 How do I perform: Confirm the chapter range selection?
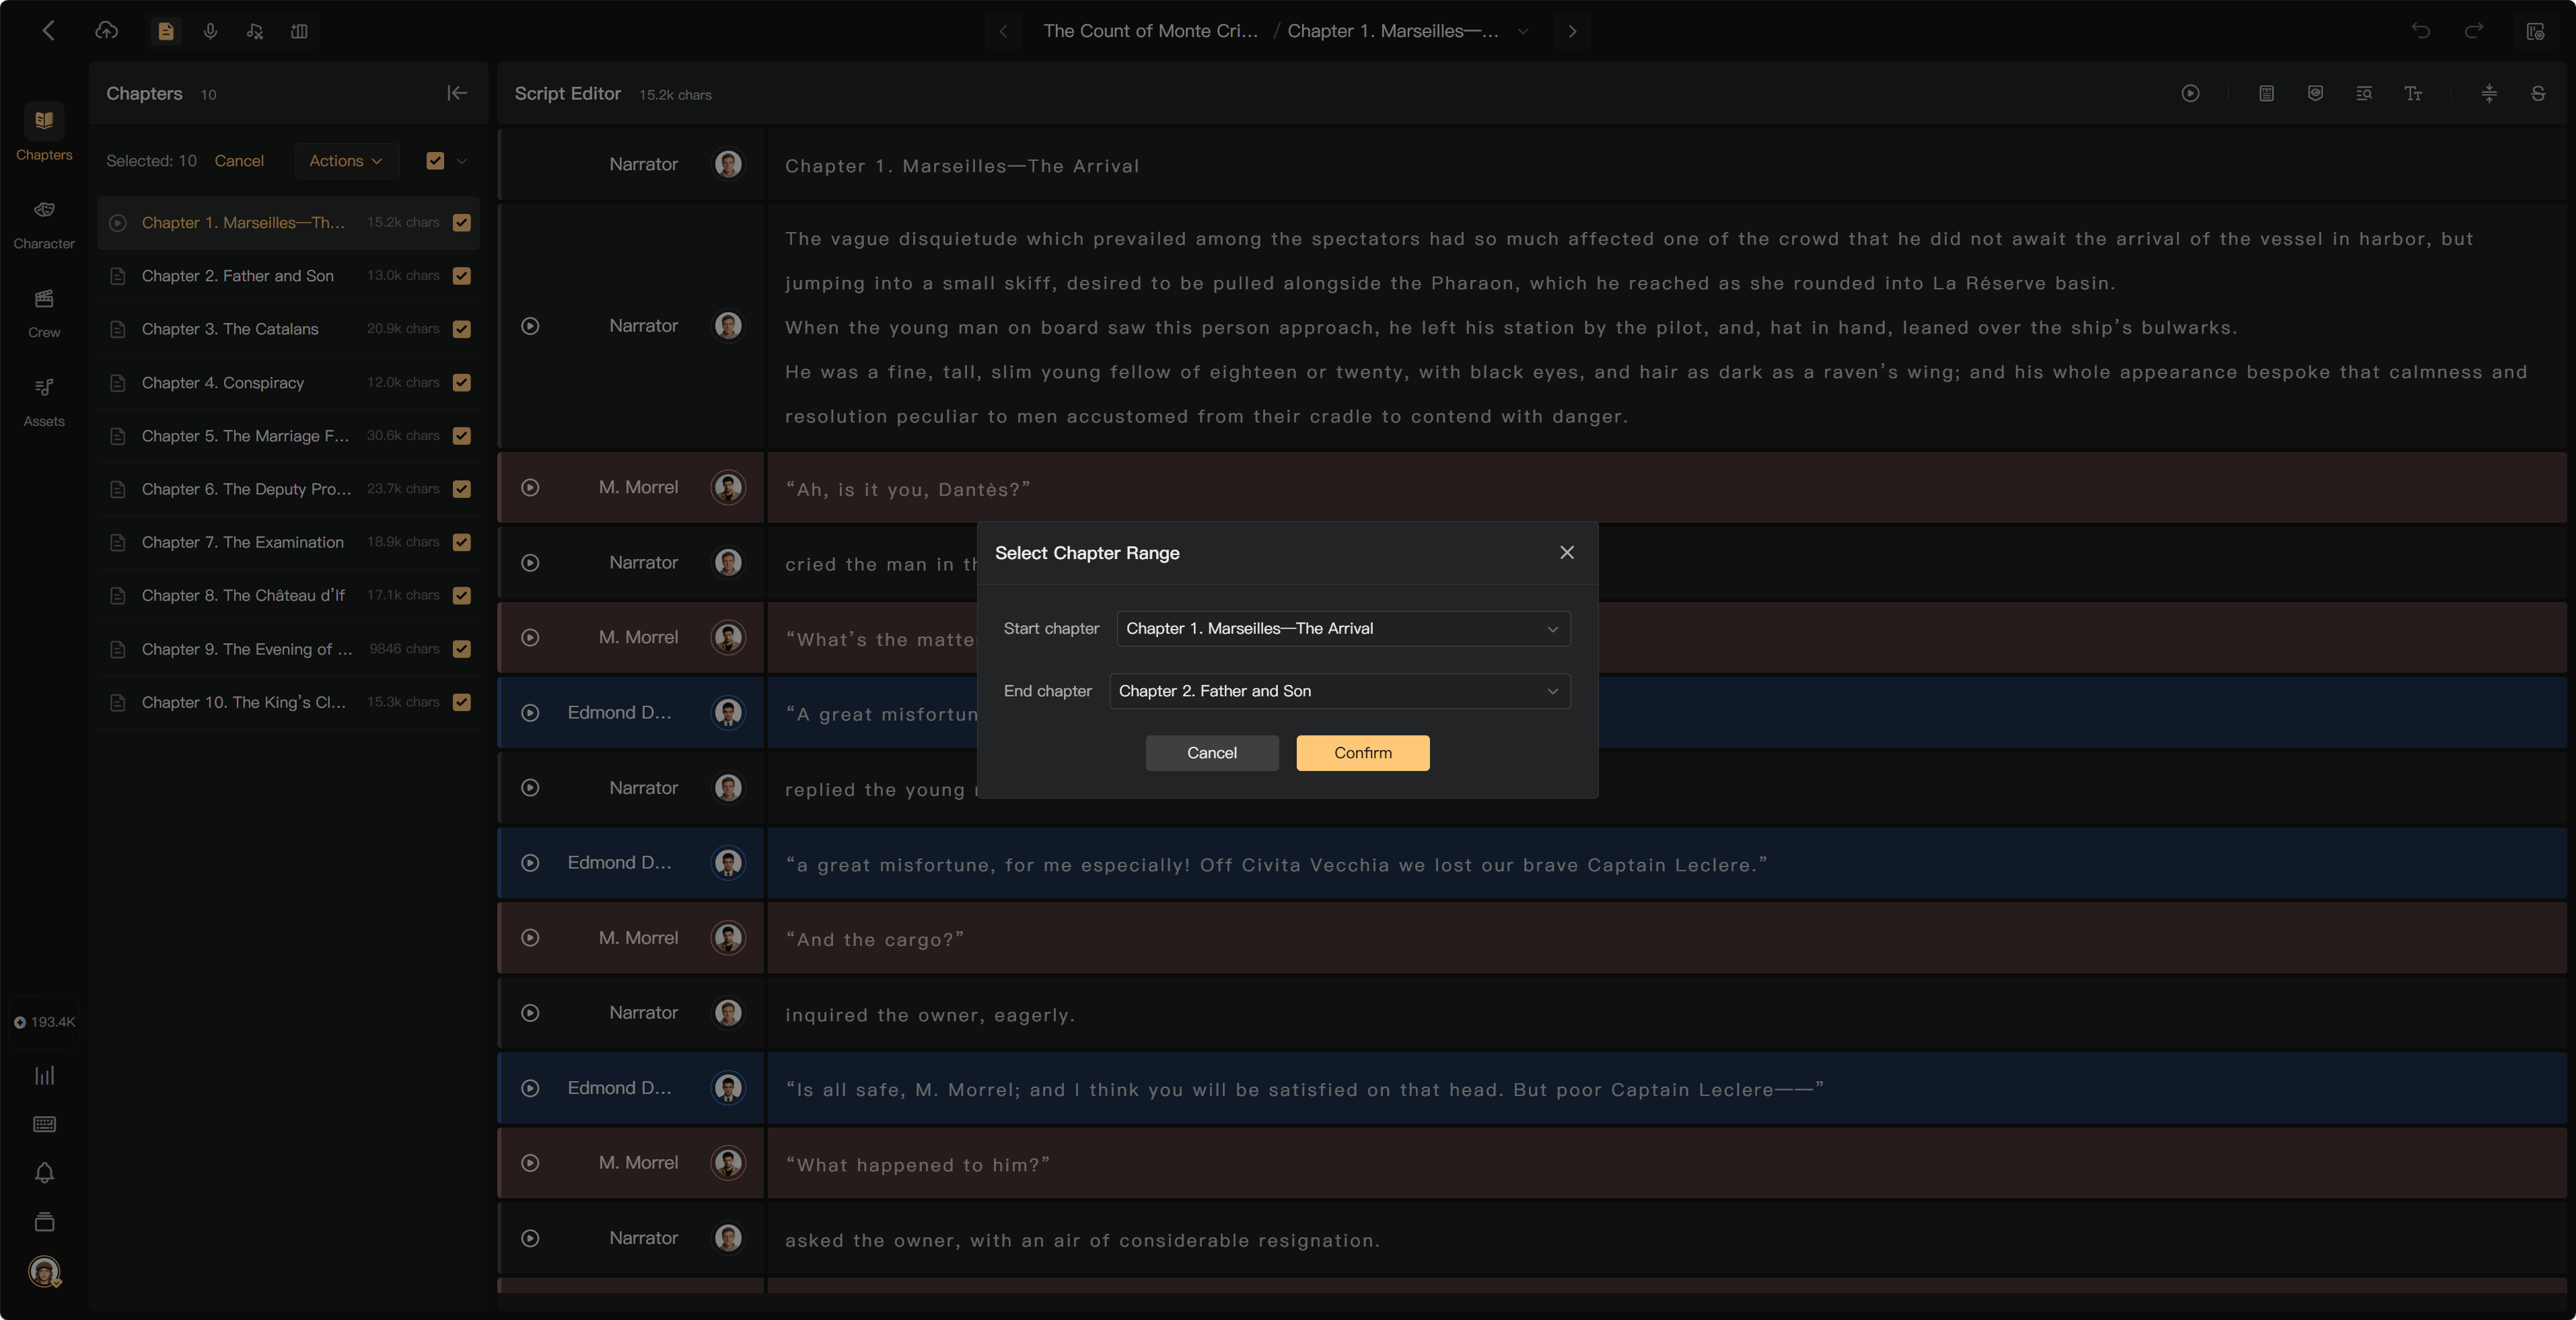[x=1362, y=753]
